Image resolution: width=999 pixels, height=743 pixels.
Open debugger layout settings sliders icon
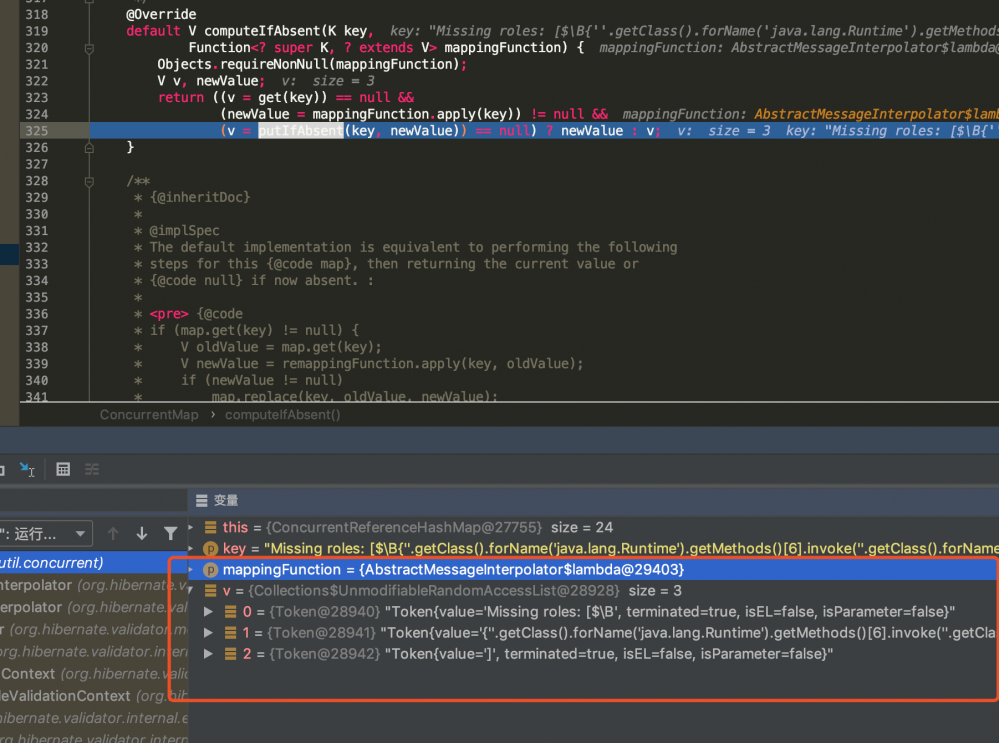[x=92, y=469]
